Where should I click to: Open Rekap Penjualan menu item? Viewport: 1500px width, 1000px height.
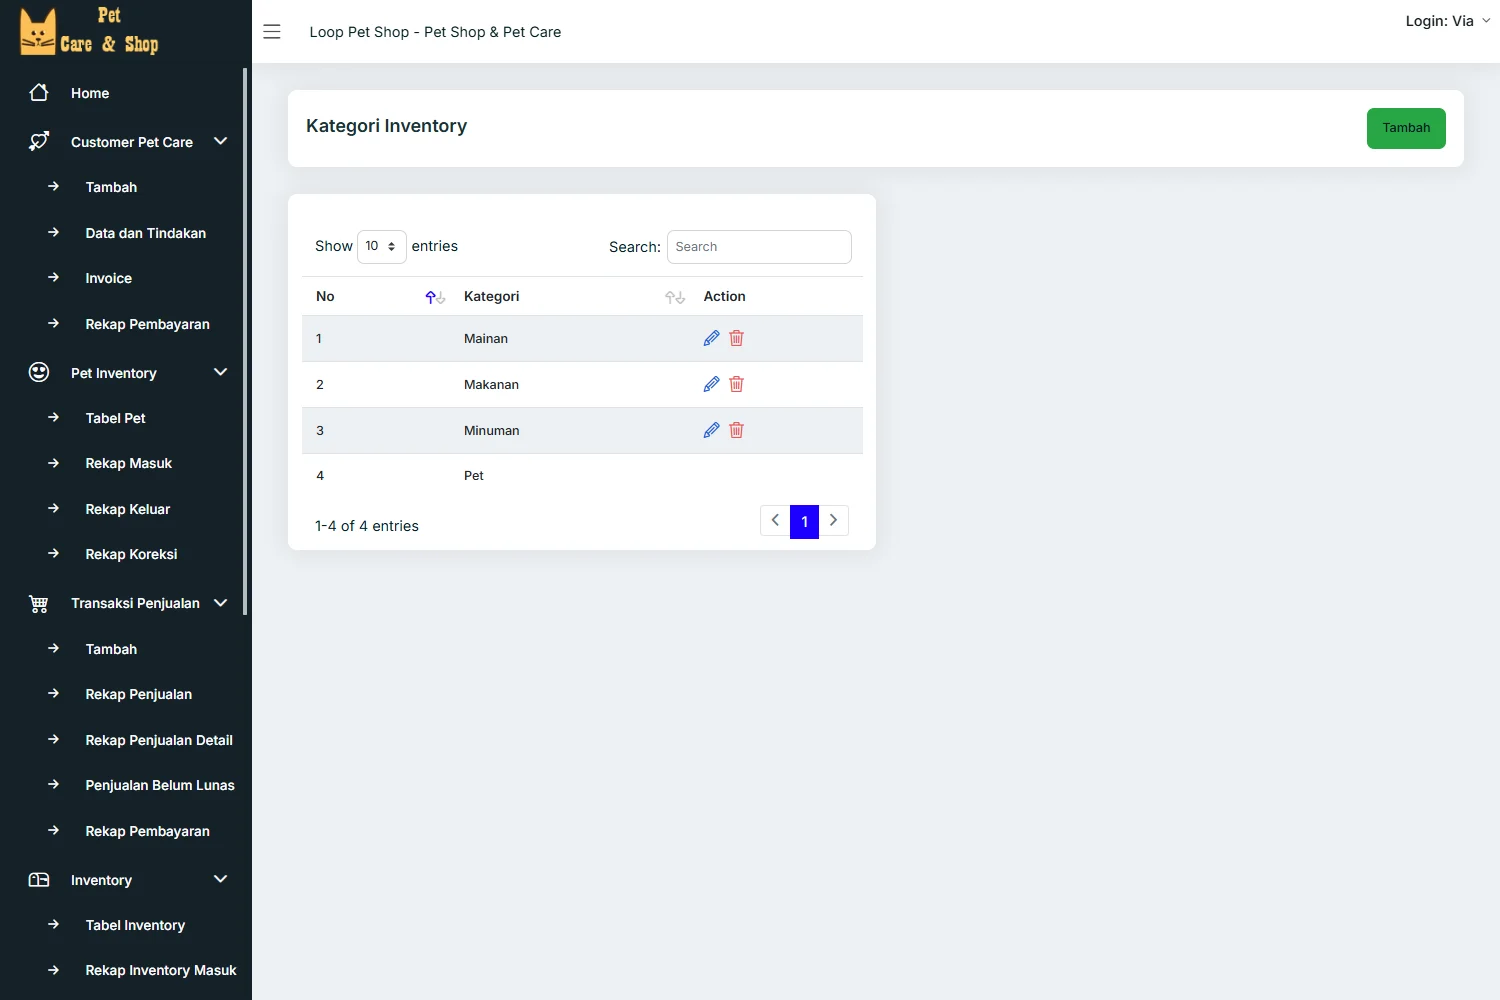coord(139,694)
